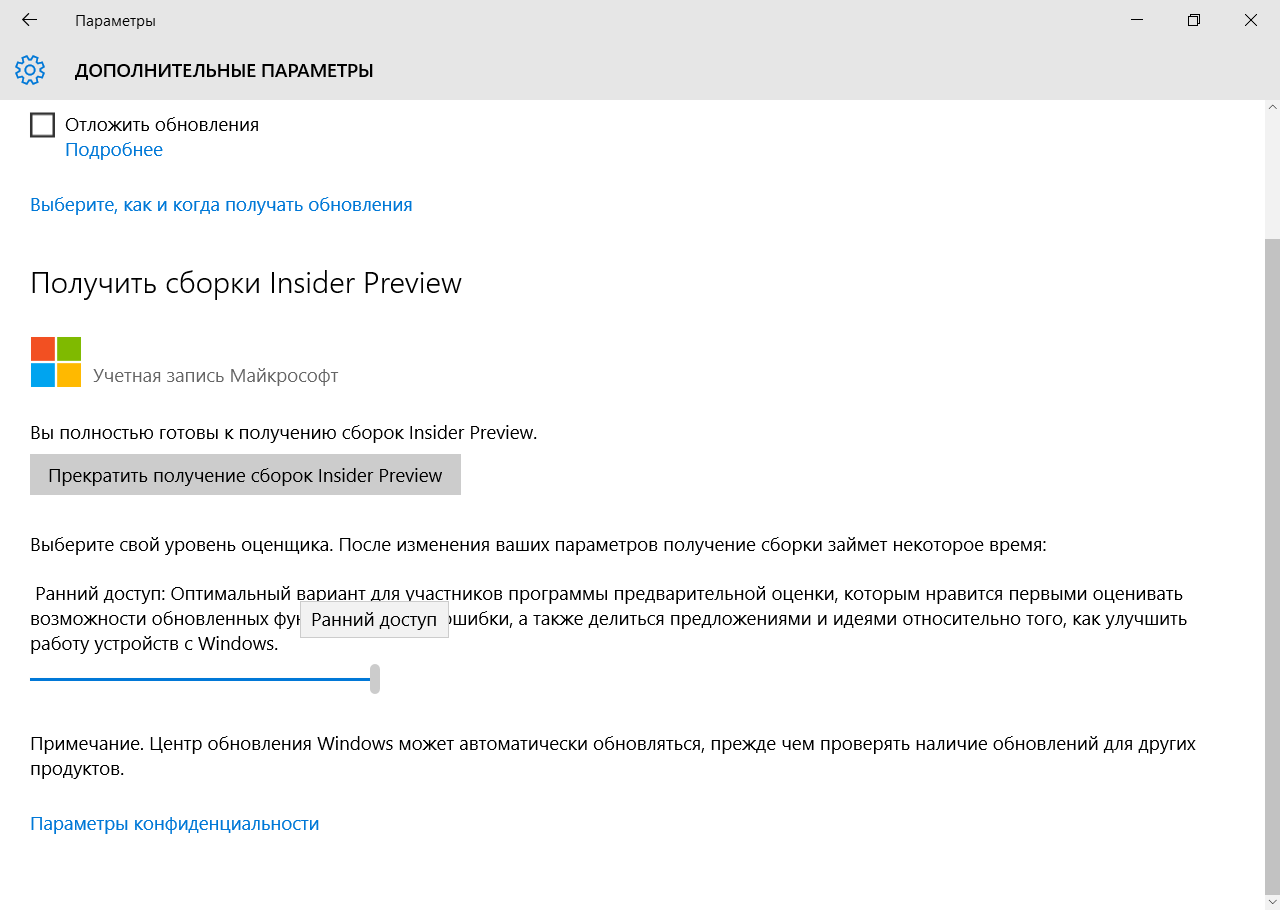Click the settings gear icon in the header
The height and width of the screenshot is (910, 1280).
(30, 70)
